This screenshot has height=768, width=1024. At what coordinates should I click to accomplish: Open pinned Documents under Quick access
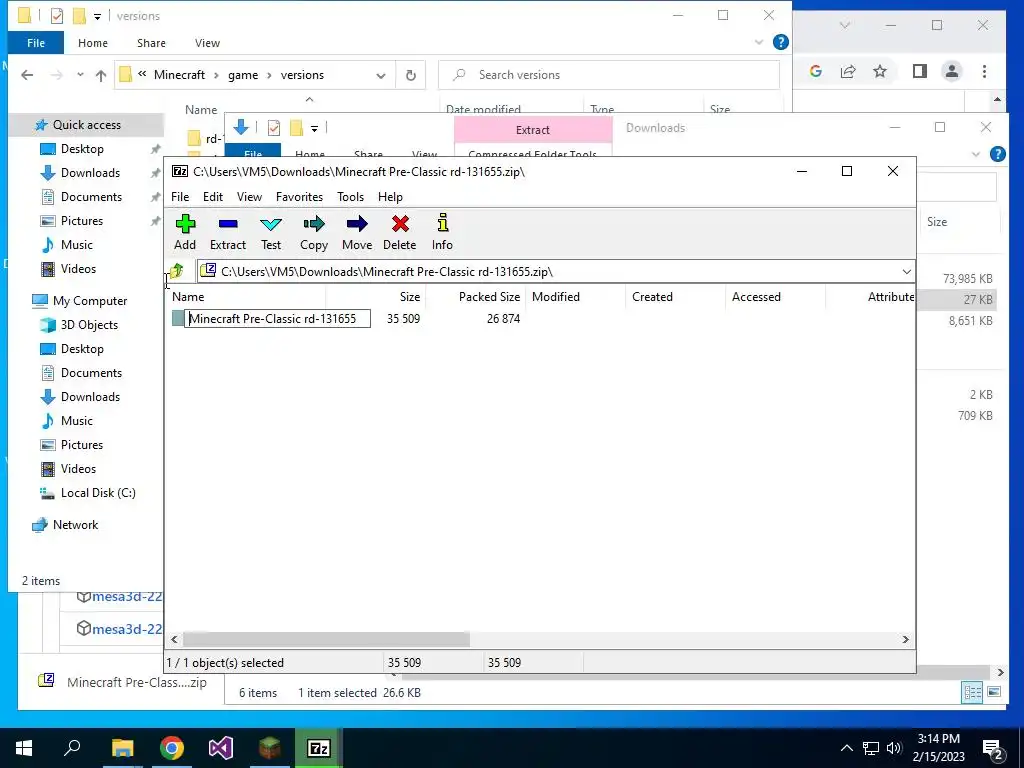[91, 197]
